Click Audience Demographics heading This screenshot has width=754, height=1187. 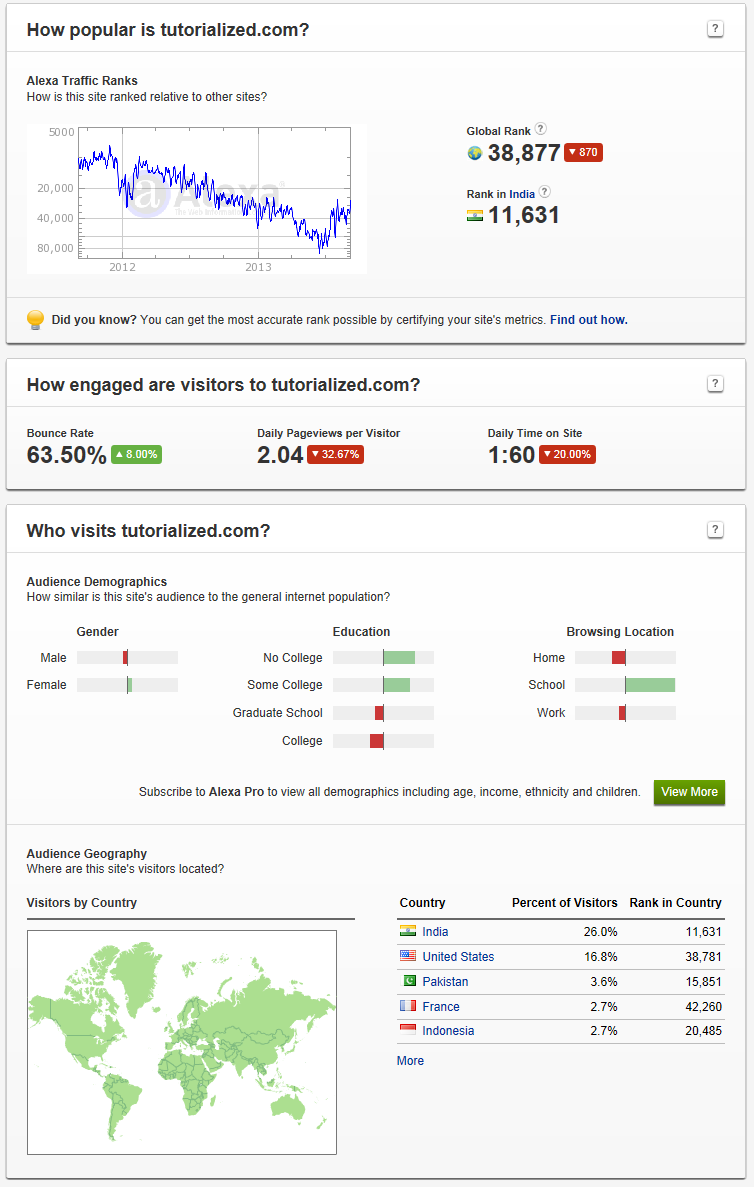(97, 581)
